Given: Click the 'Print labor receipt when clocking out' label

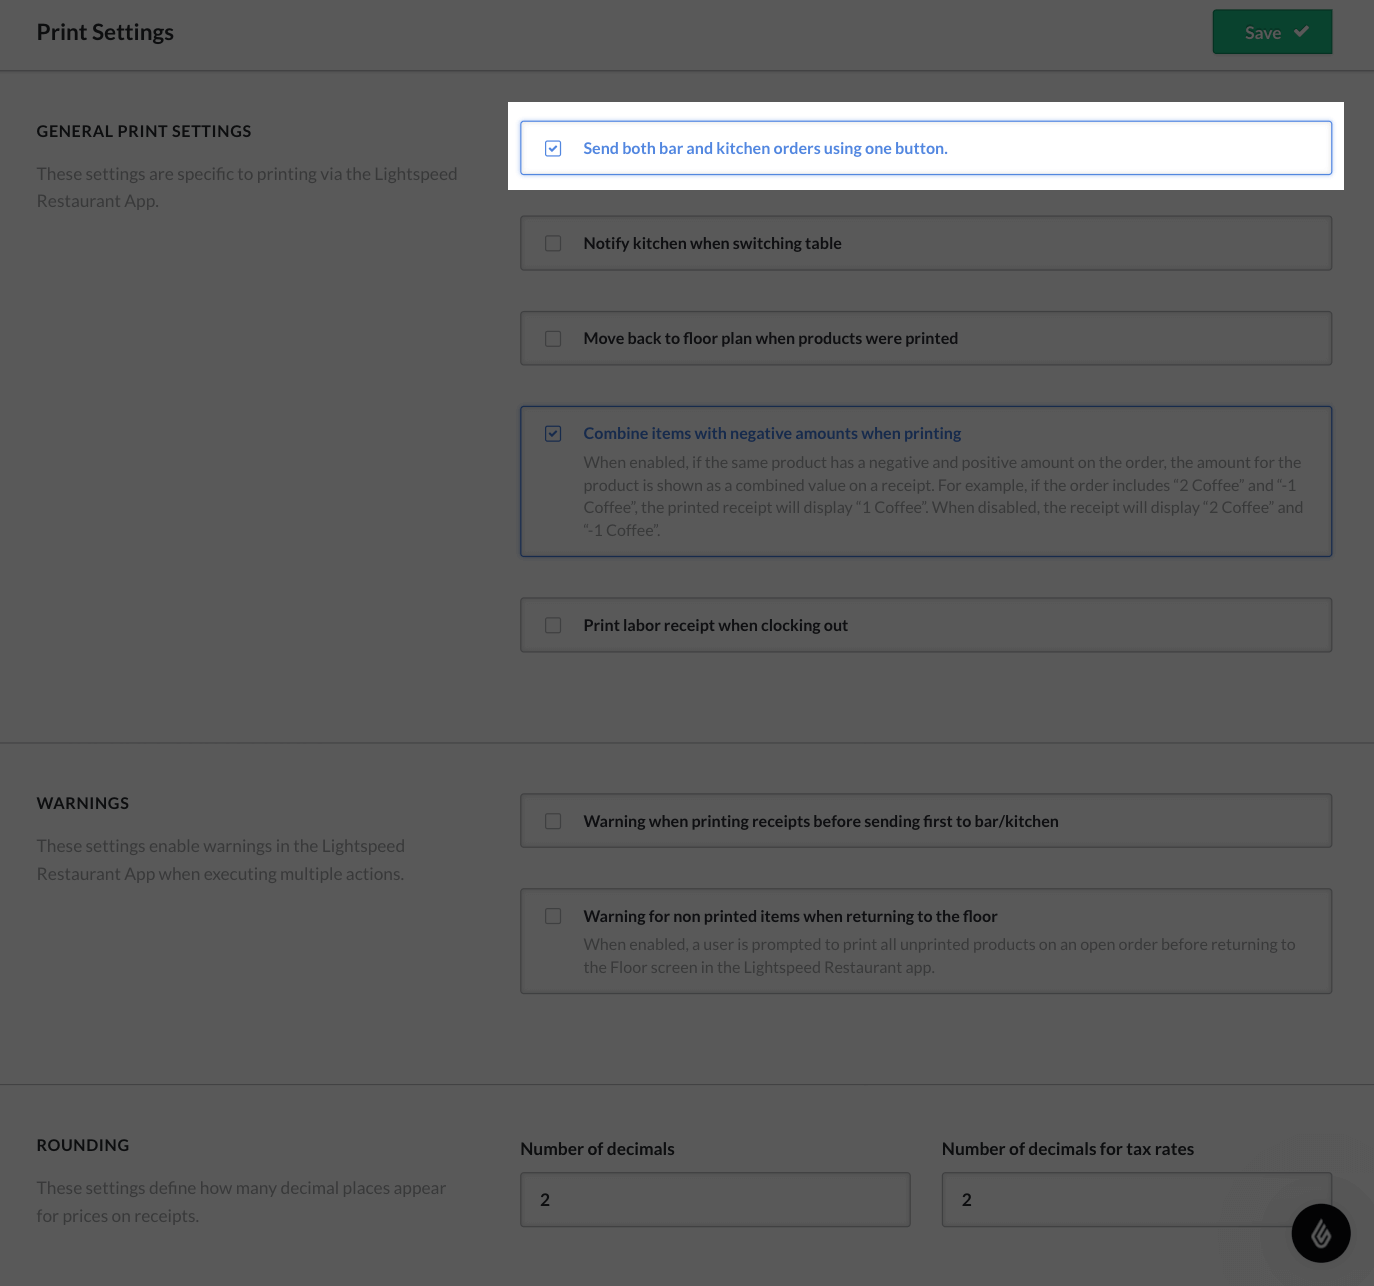Looking at the screenshot, I should [715, 624].
